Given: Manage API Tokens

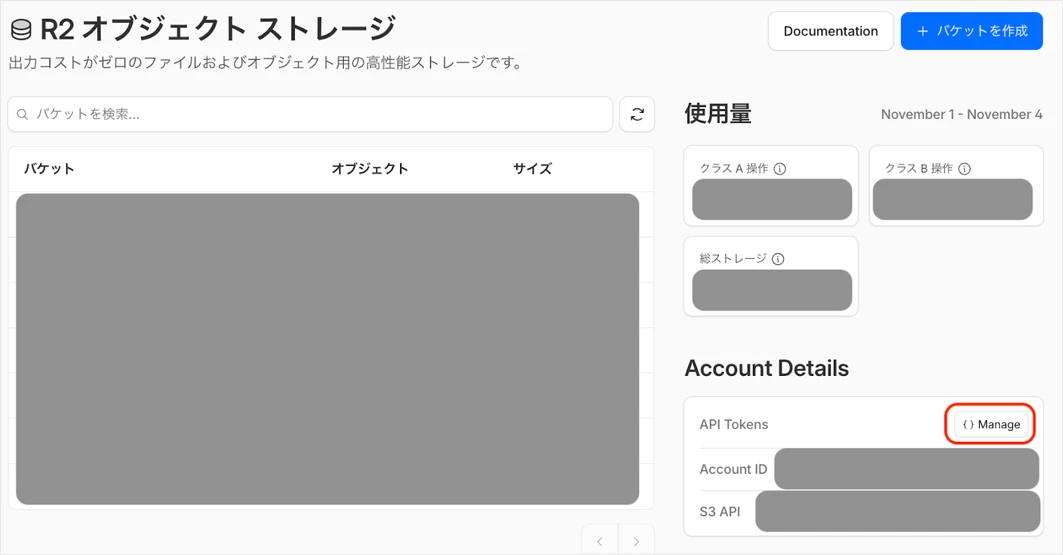Looking at the screenshot, I should pyautogui.click(x=991, y=424).
